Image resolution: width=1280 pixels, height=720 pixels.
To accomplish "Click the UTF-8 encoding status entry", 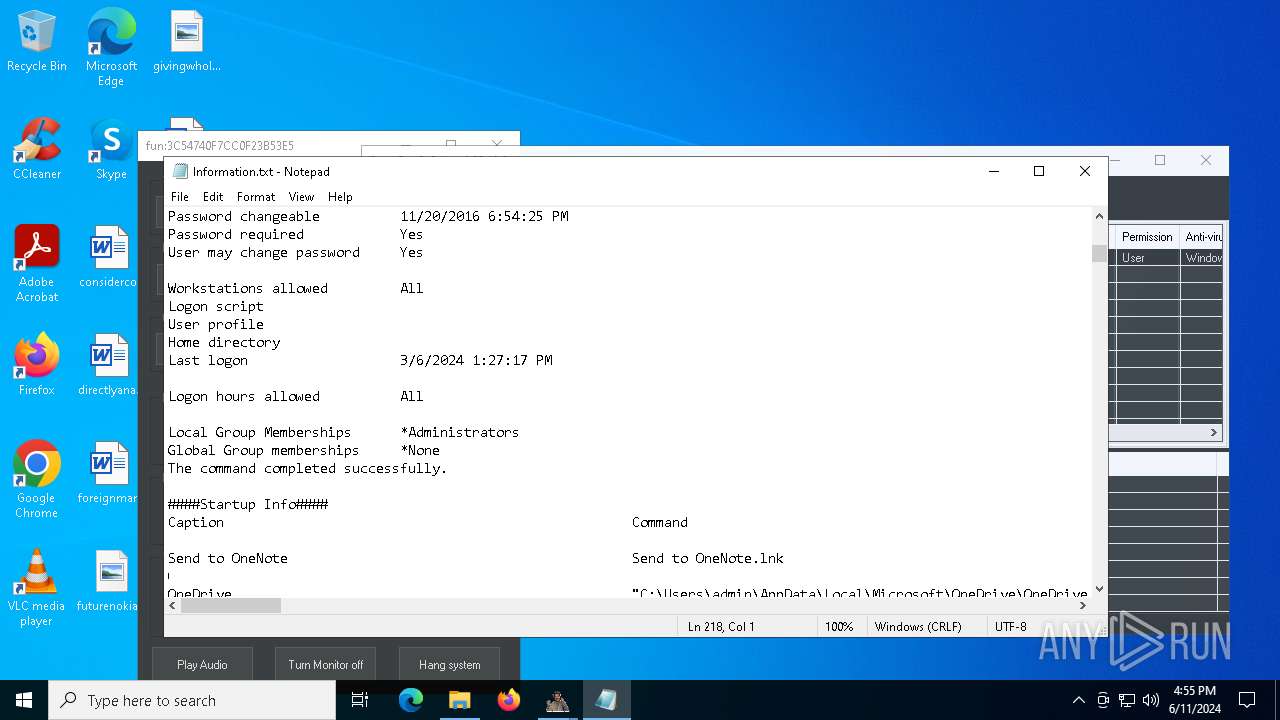I will (x=1011, y=626).
